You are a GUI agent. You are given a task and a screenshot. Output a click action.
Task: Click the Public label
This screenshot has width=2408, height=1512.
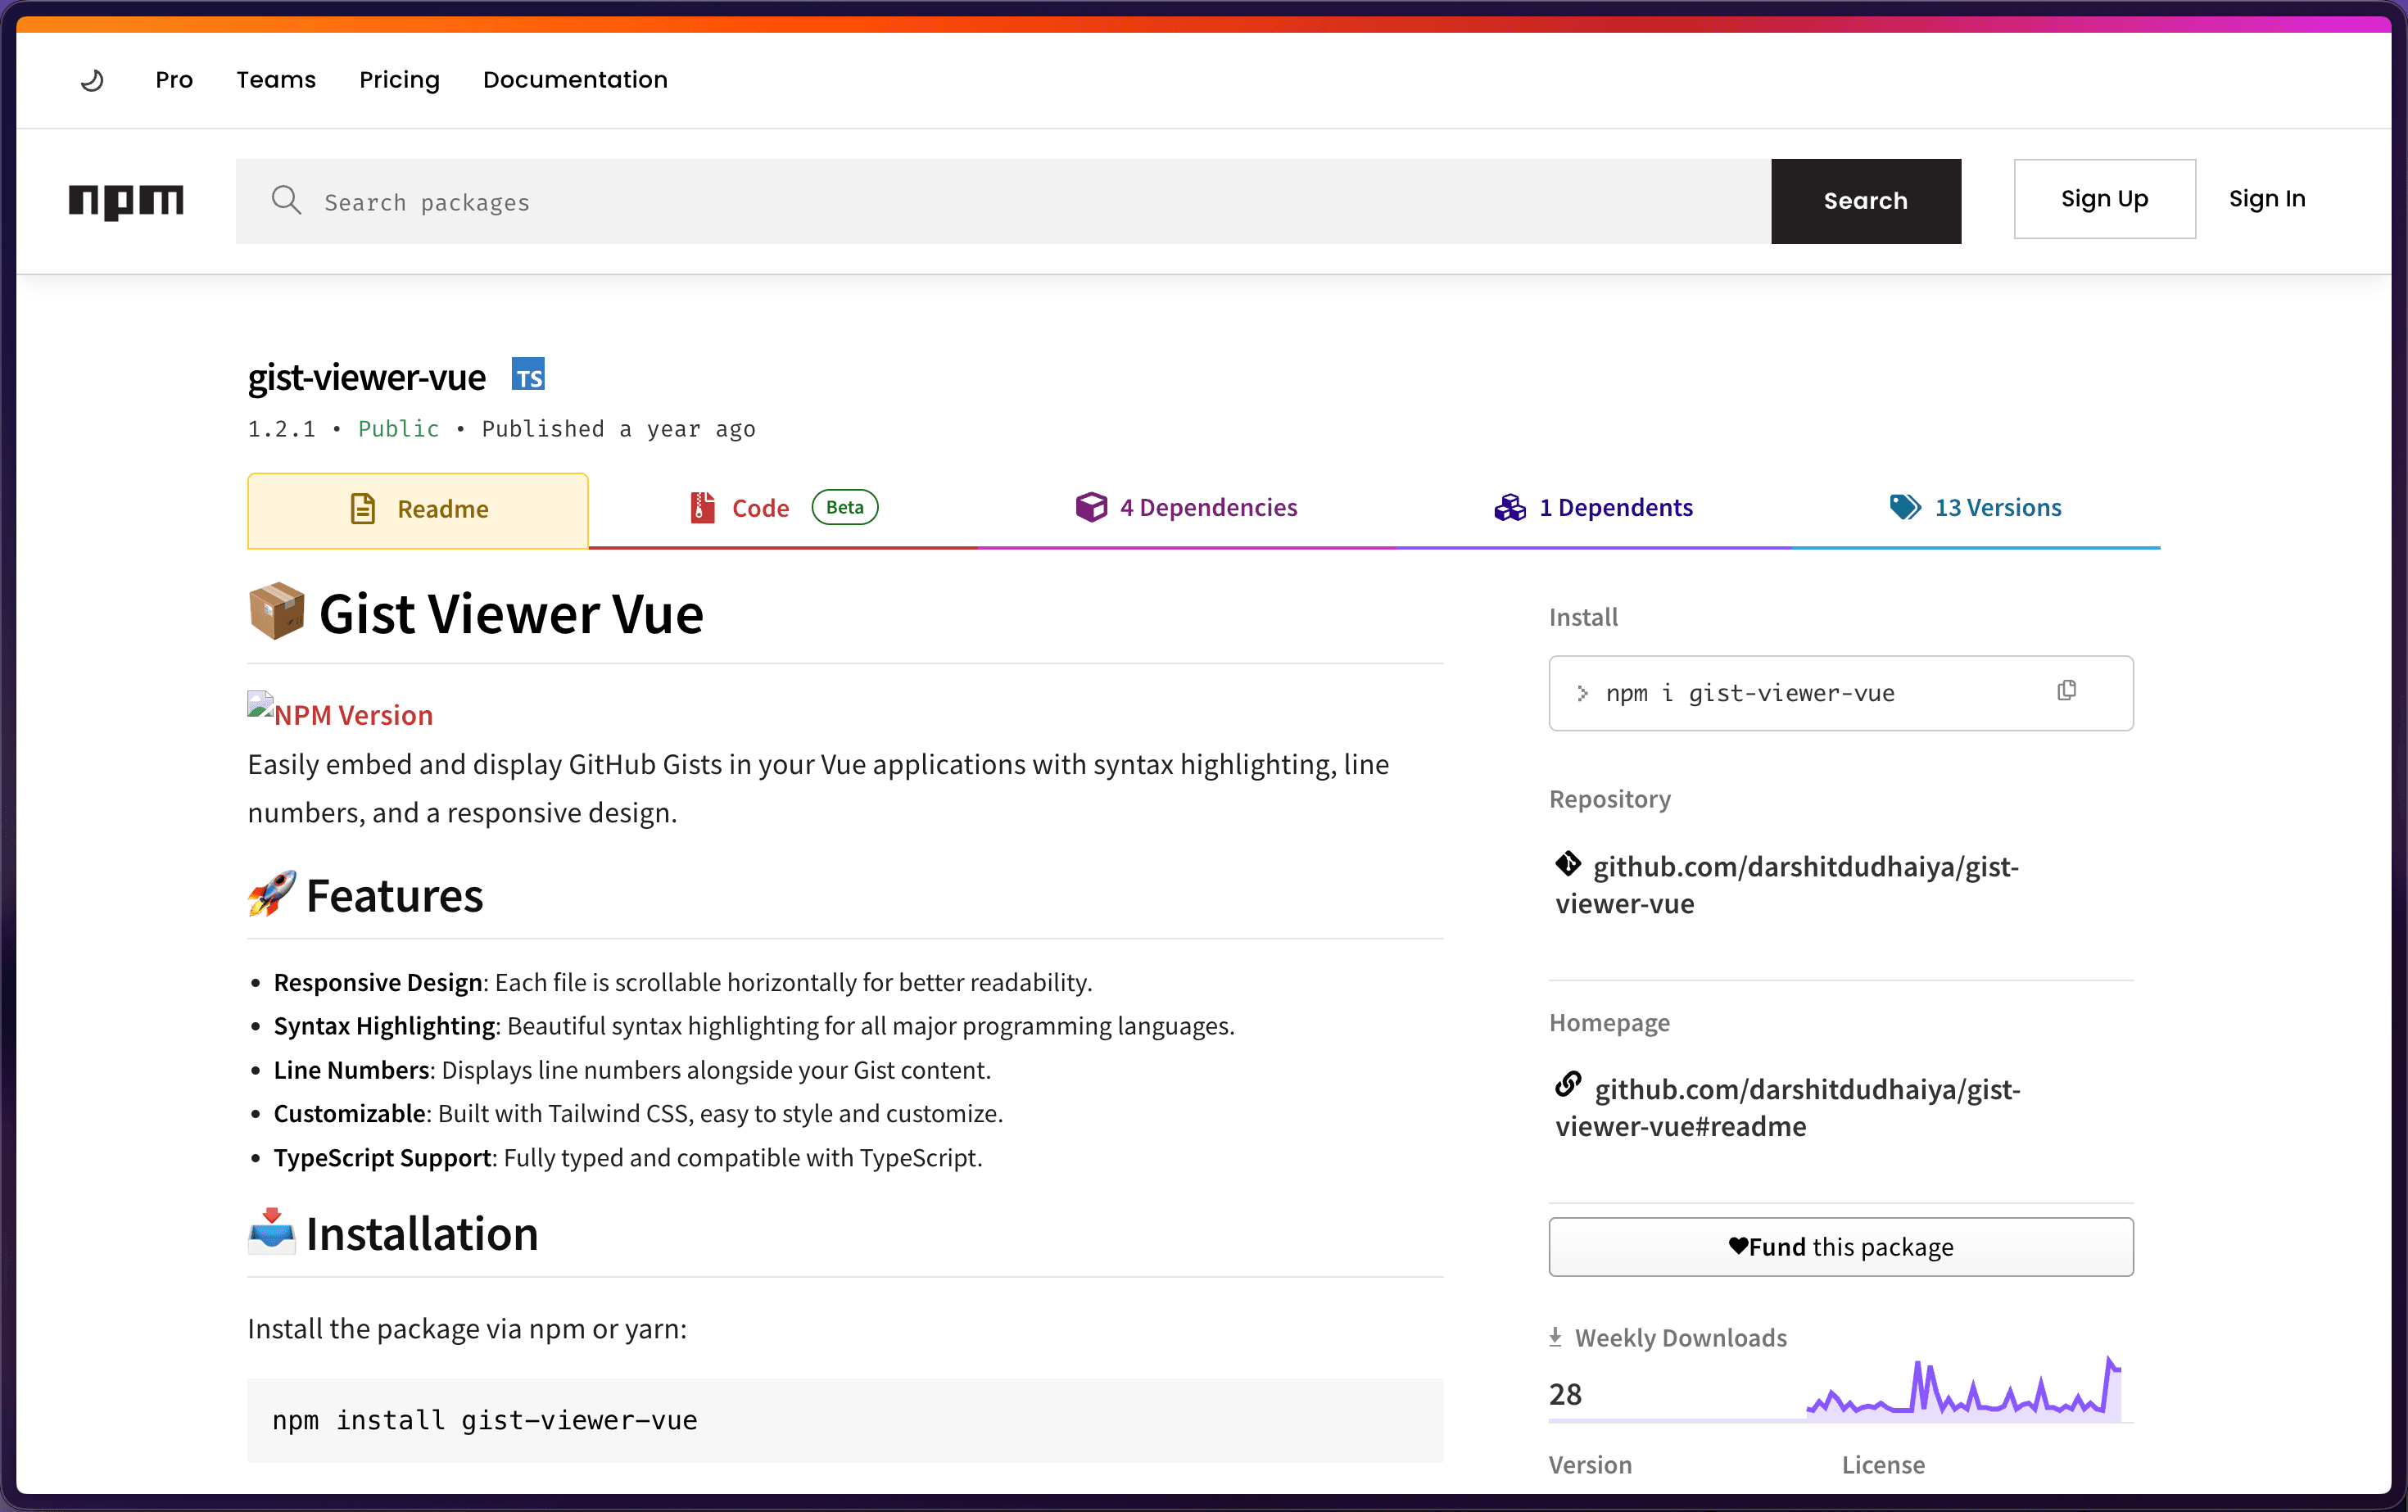click(x=398, y=428)
